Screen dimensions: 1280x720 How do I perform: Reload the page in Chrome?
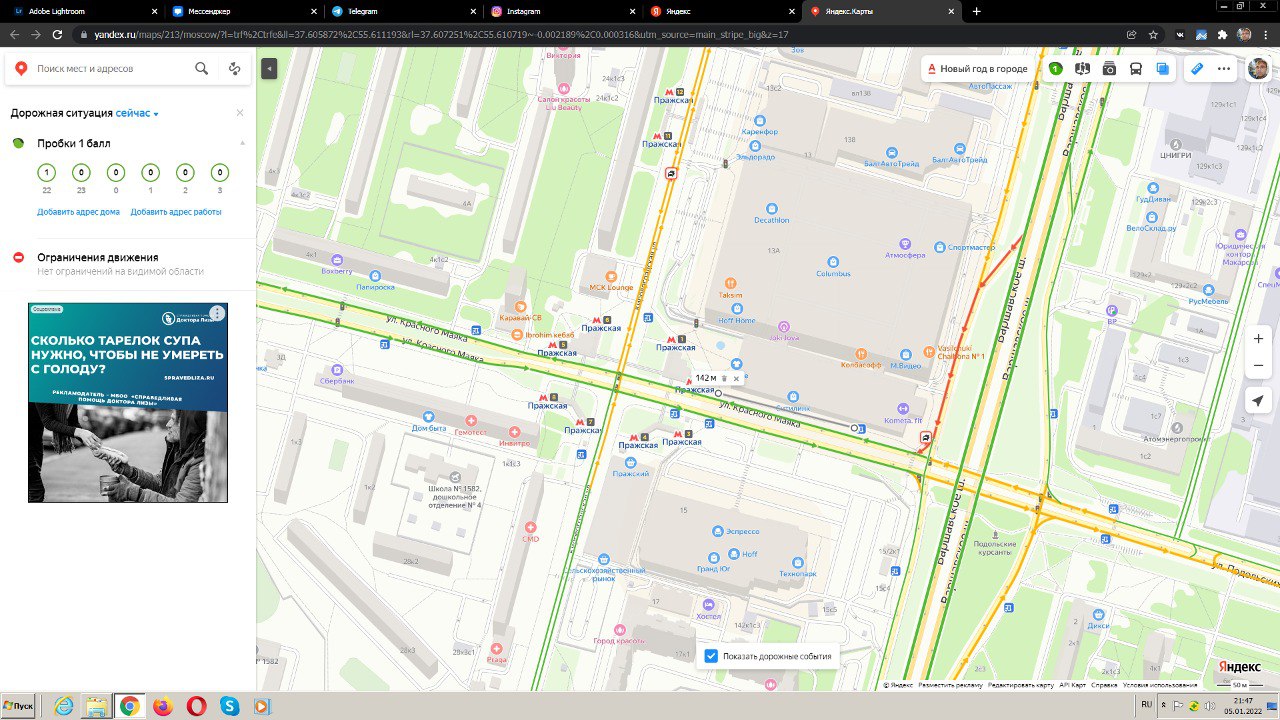click(x=59, y=34)
